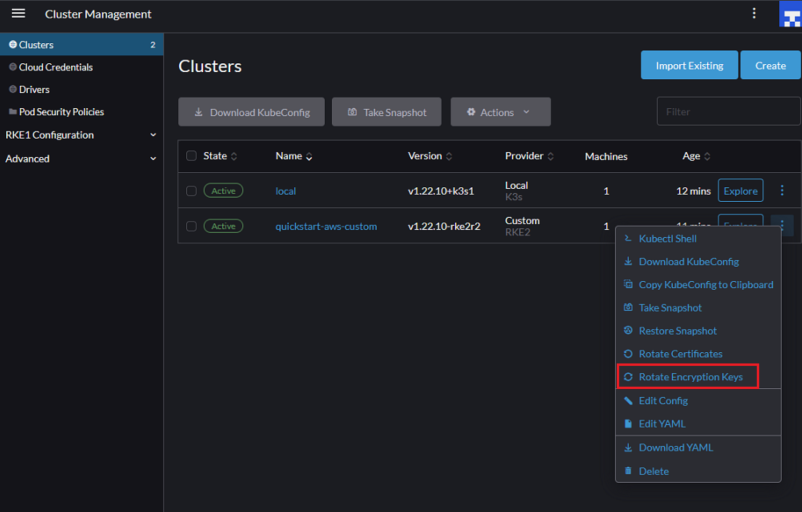Toggle the select-all clusters checkbox
The image size is (802, 512).
click(192, 156)
